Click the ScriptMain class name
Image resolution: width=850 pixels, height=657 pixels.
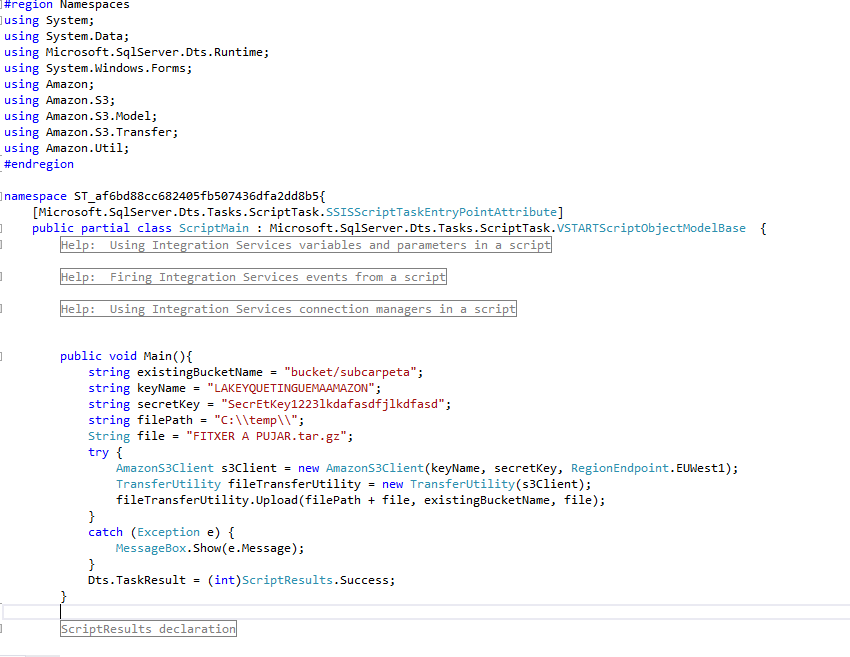214,228
